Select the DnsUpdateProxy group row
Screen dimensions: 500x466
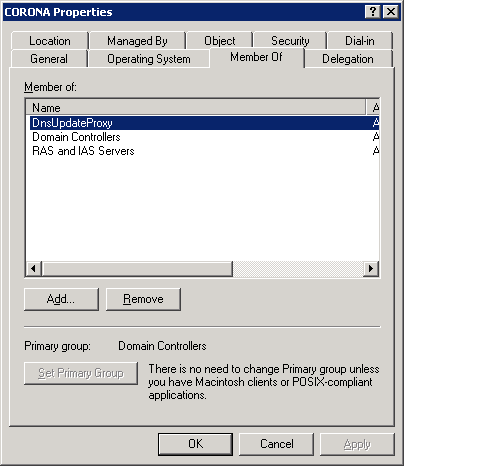pyautogui.click(x=203, y=123)
